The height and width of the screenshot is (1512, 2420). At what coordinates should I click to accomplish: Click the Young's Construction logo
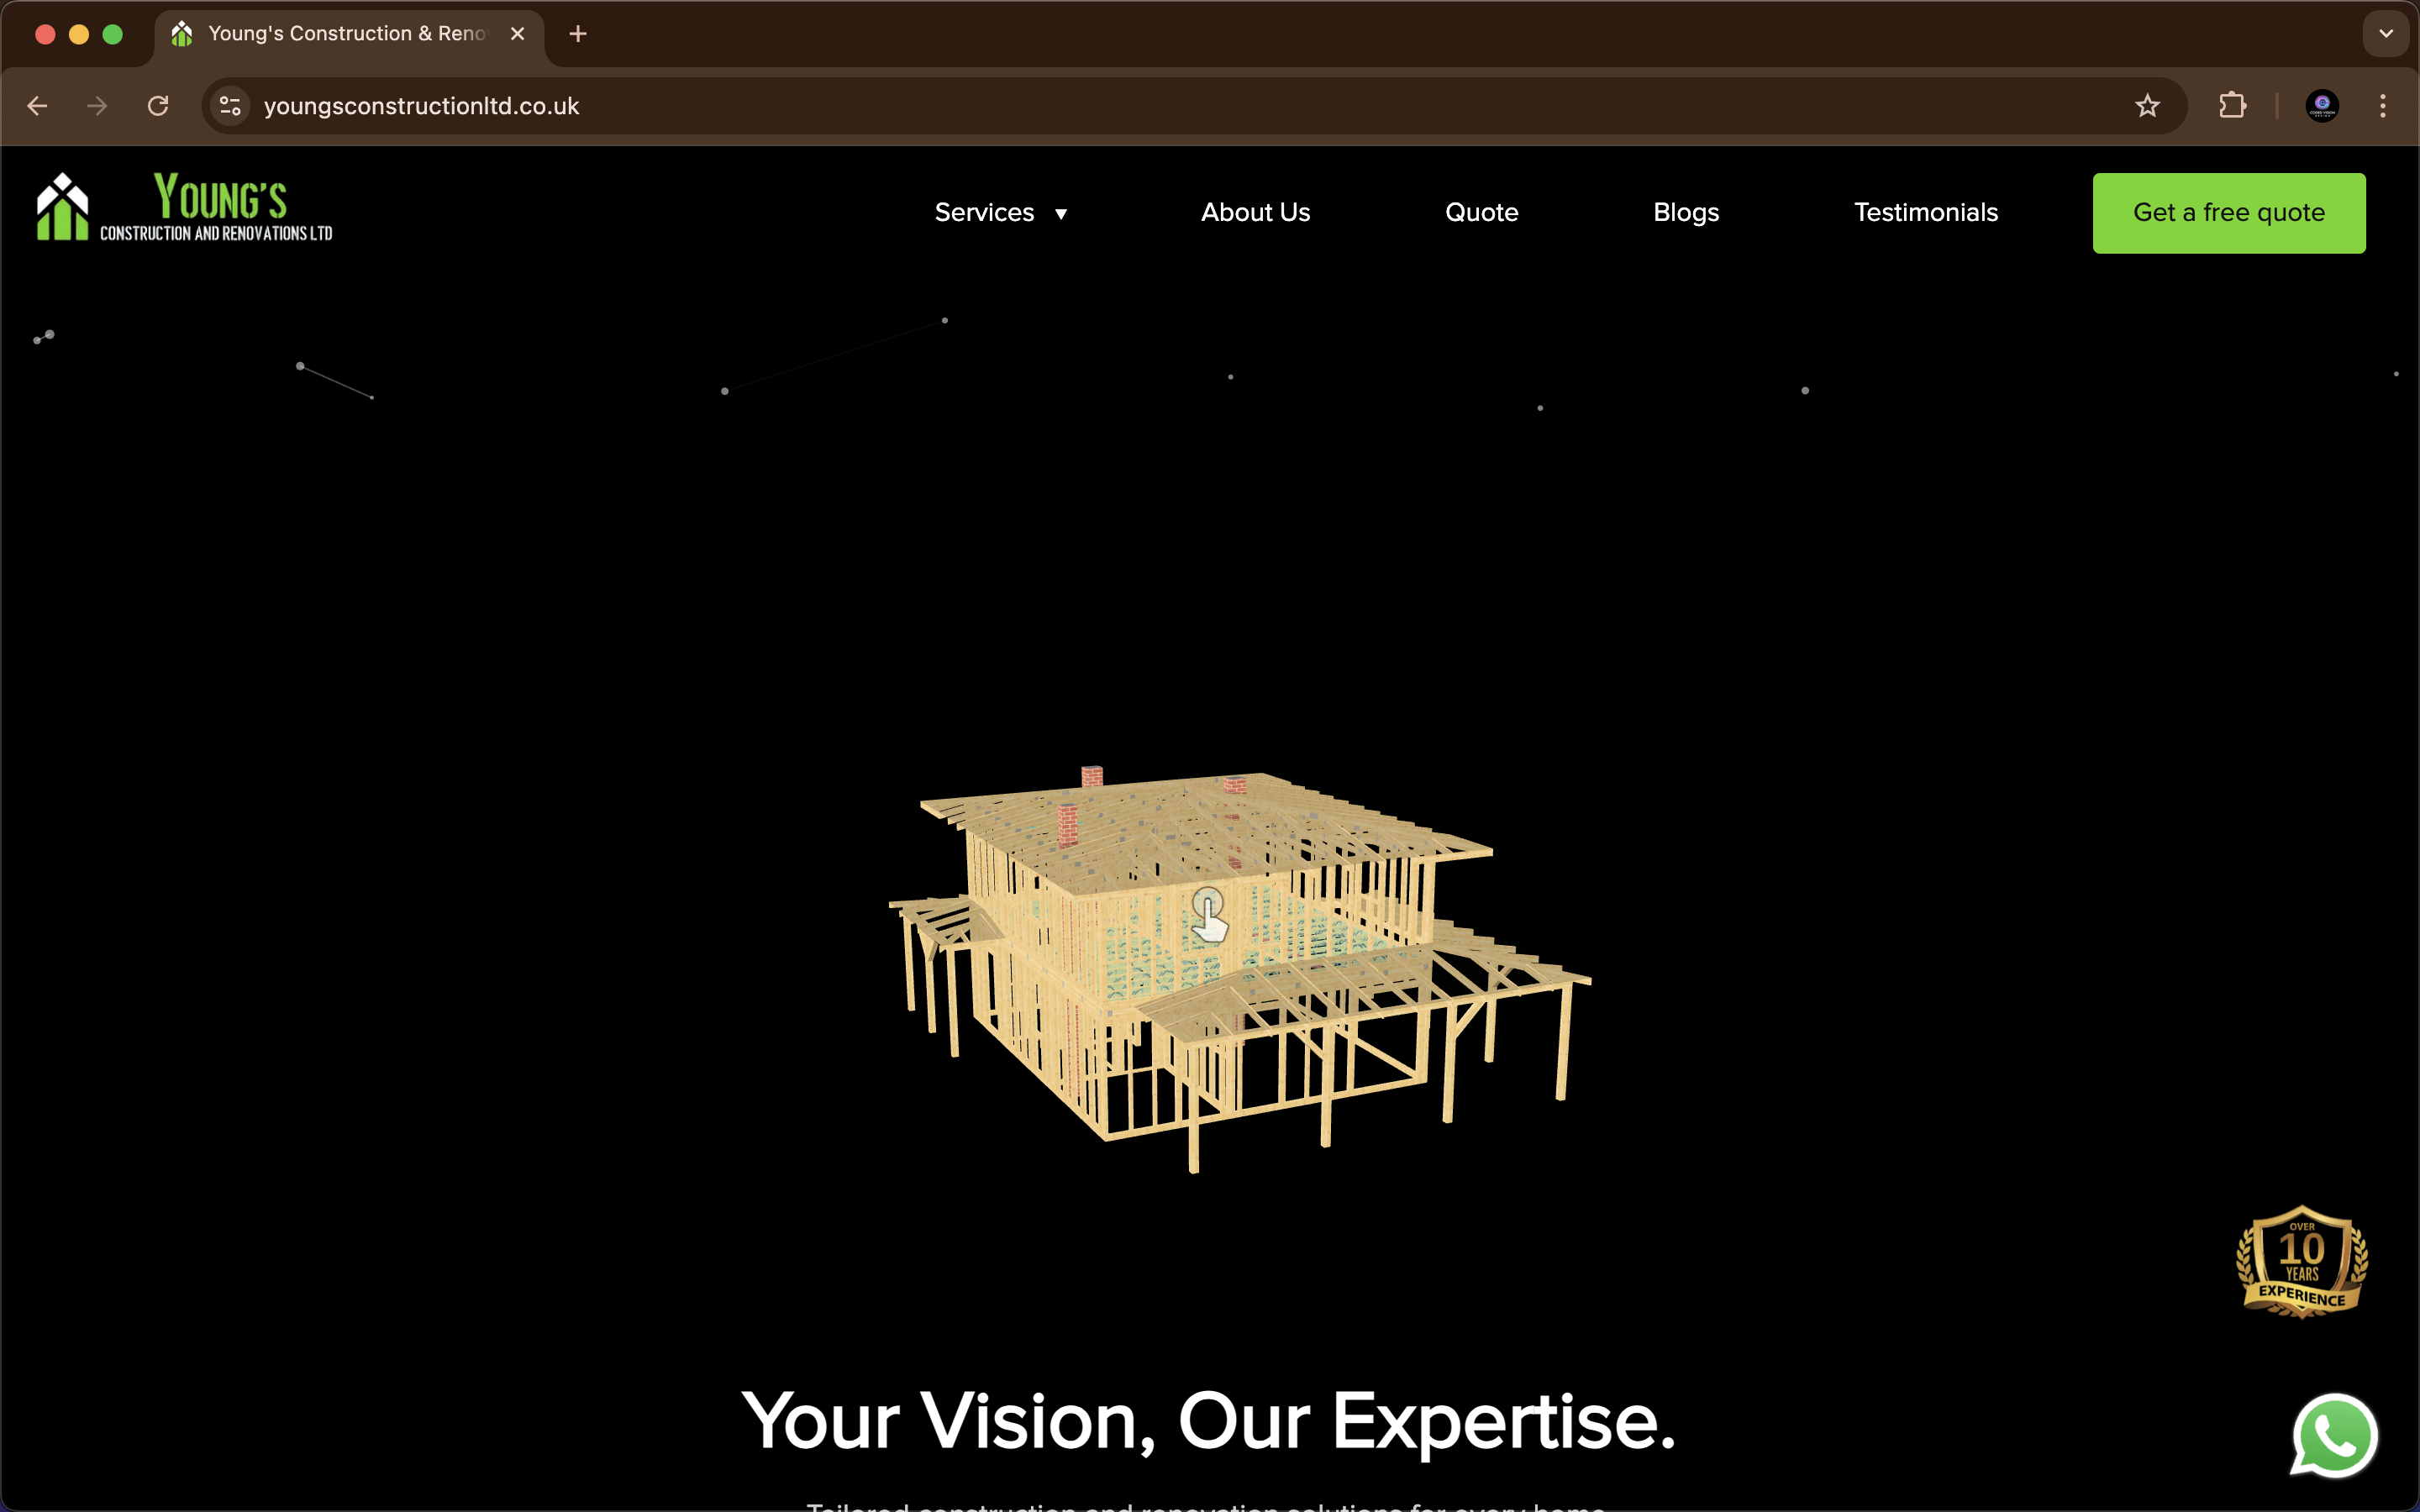pos(184,208)
